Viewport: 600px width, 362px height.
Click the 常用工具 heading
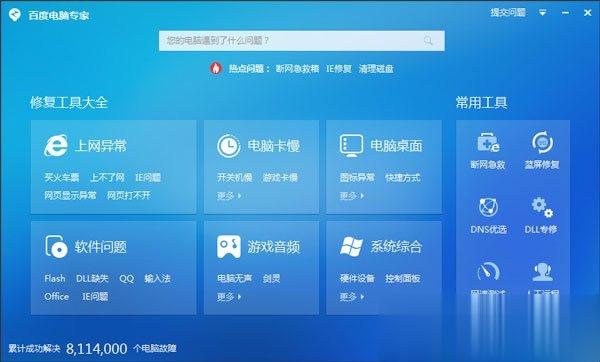point(481,103)
